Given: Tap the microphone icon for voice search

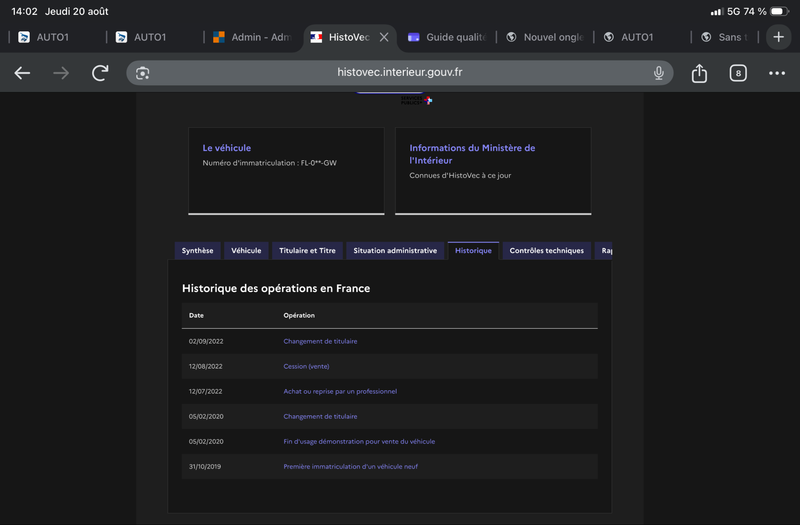Looking at the screenshot, I should pos(659,73).
